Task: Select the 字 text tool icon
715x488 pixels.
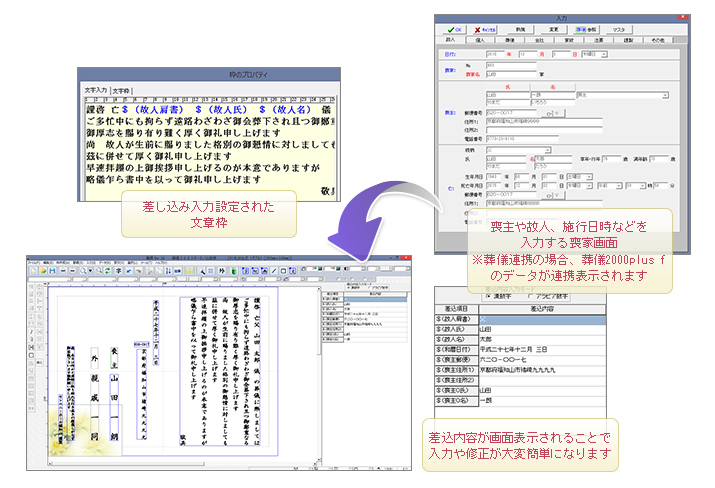Action: pos(118,270)
